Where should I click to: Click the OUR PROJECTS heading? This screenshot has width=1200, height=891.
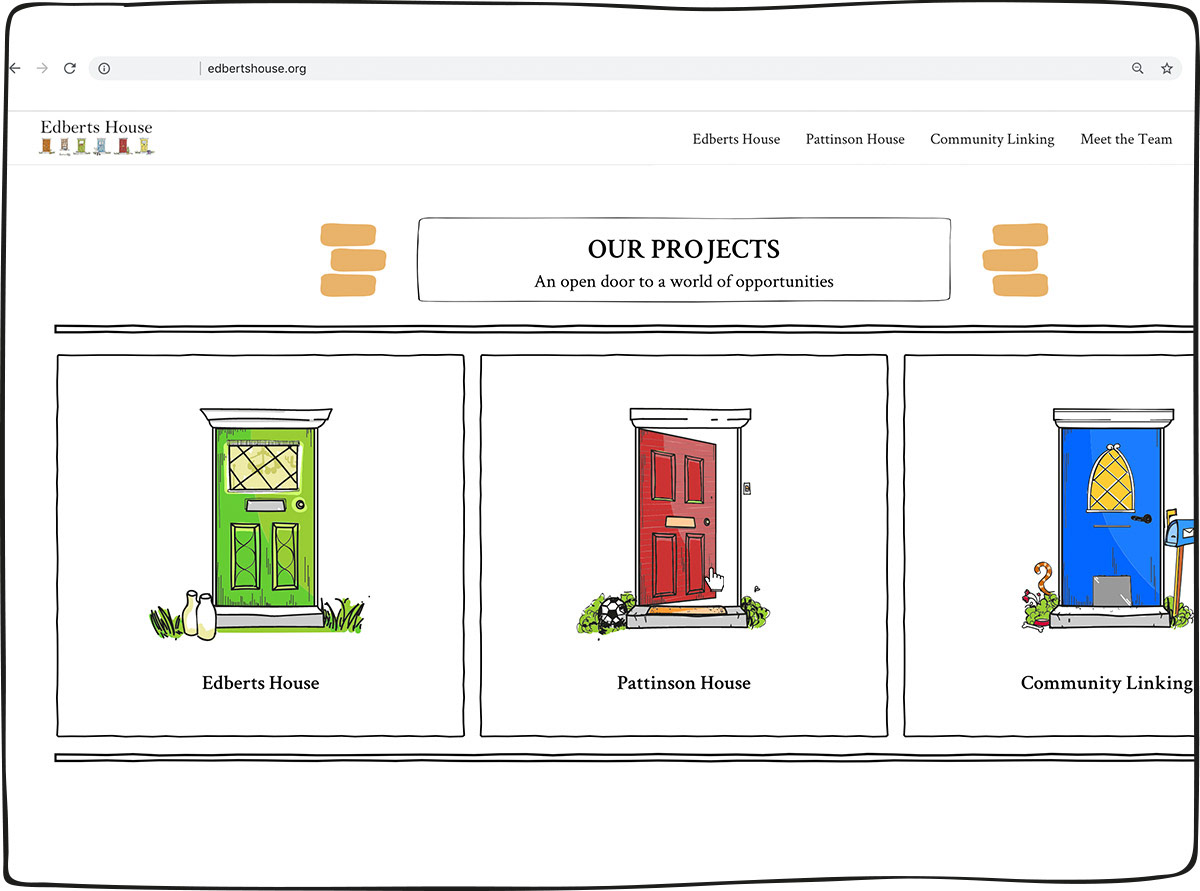(x=684, y=249)
